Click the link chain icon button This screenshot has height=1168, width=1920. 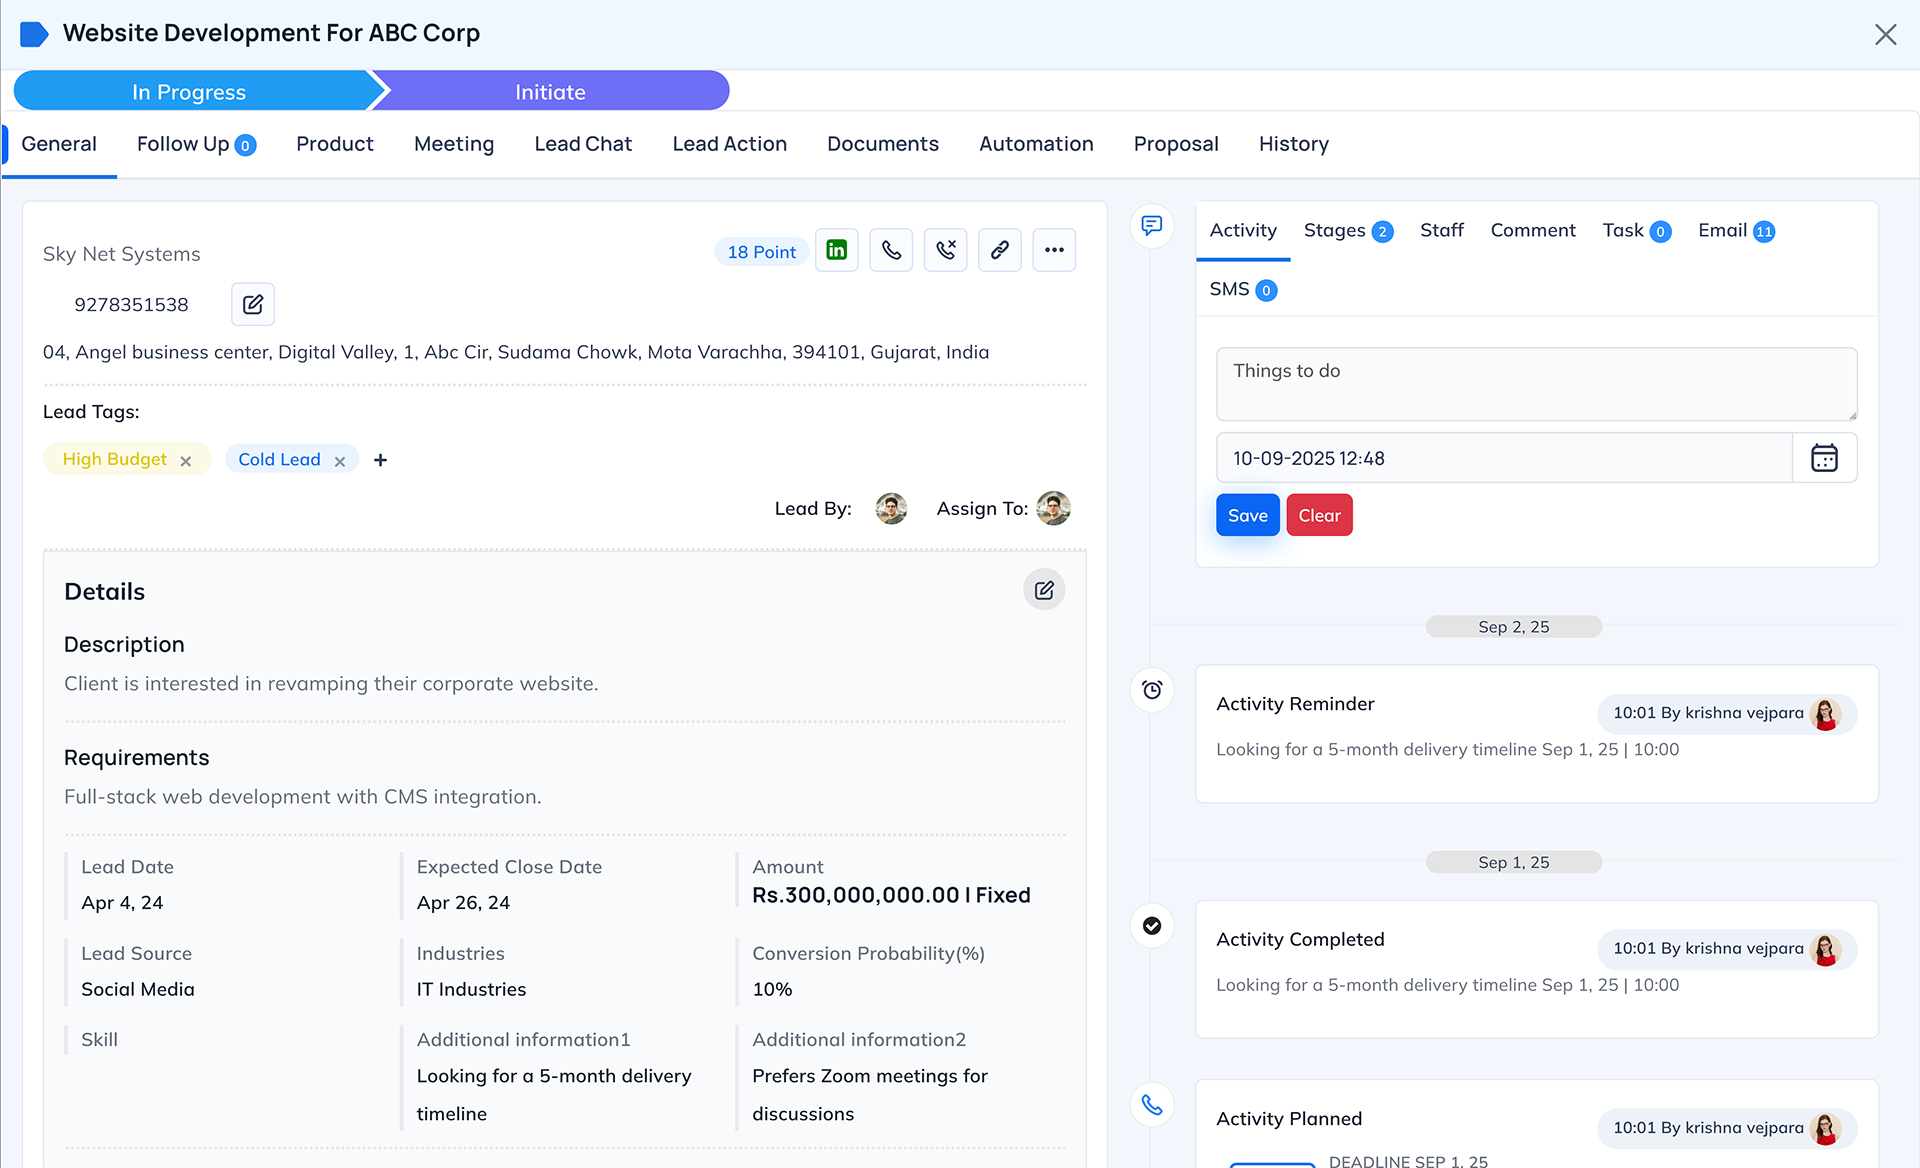tap(999, 250)
